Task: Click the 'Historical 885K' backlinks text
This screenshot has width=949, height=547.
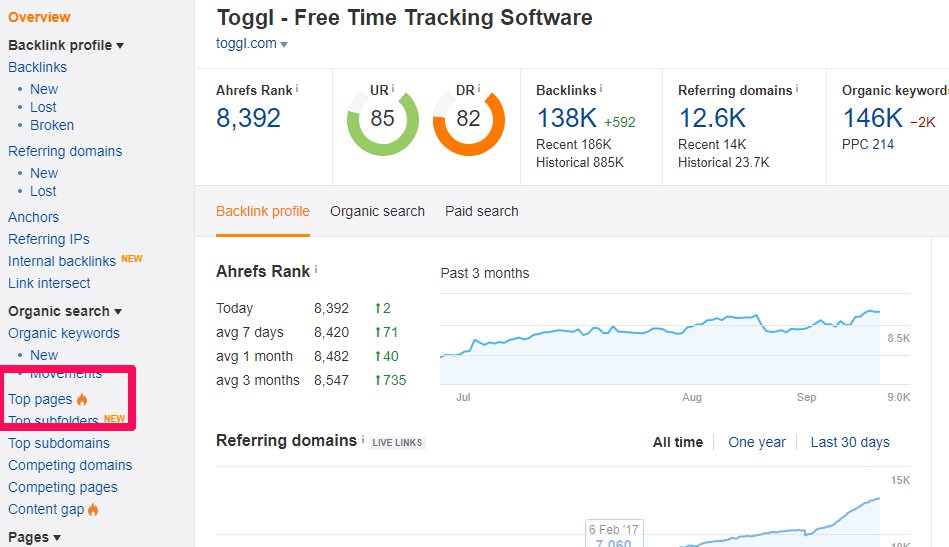Action: tap(580, 162)
